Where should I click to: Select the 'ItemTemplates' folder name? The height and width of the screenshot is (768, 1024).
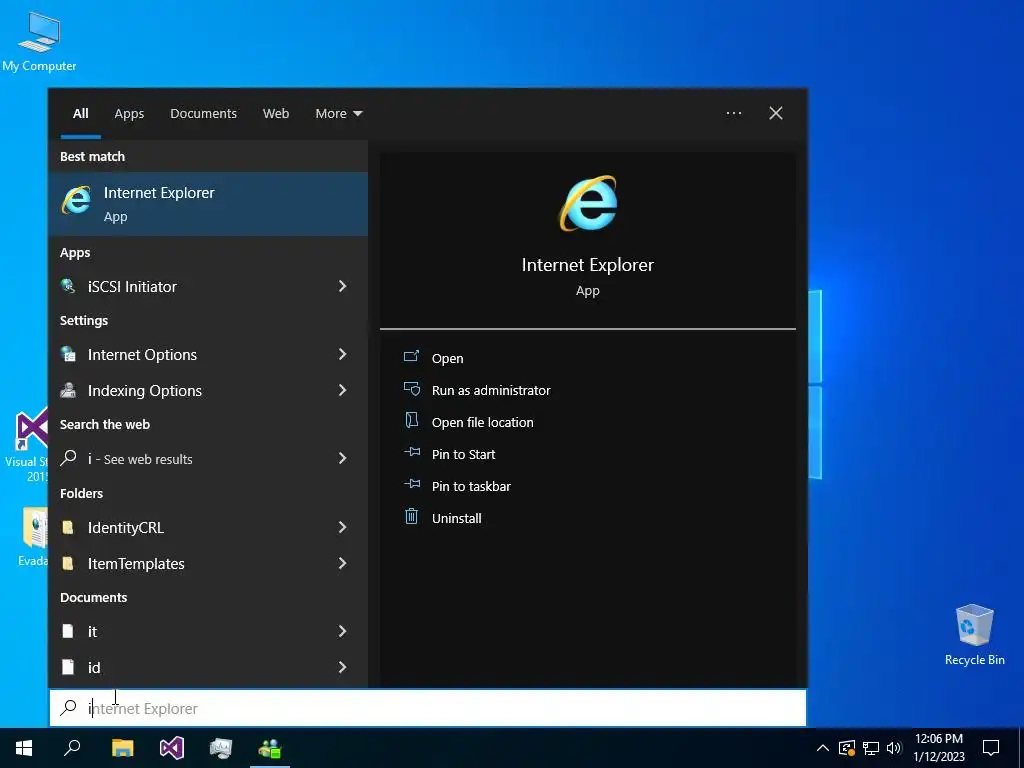click(x=136, y=564)
